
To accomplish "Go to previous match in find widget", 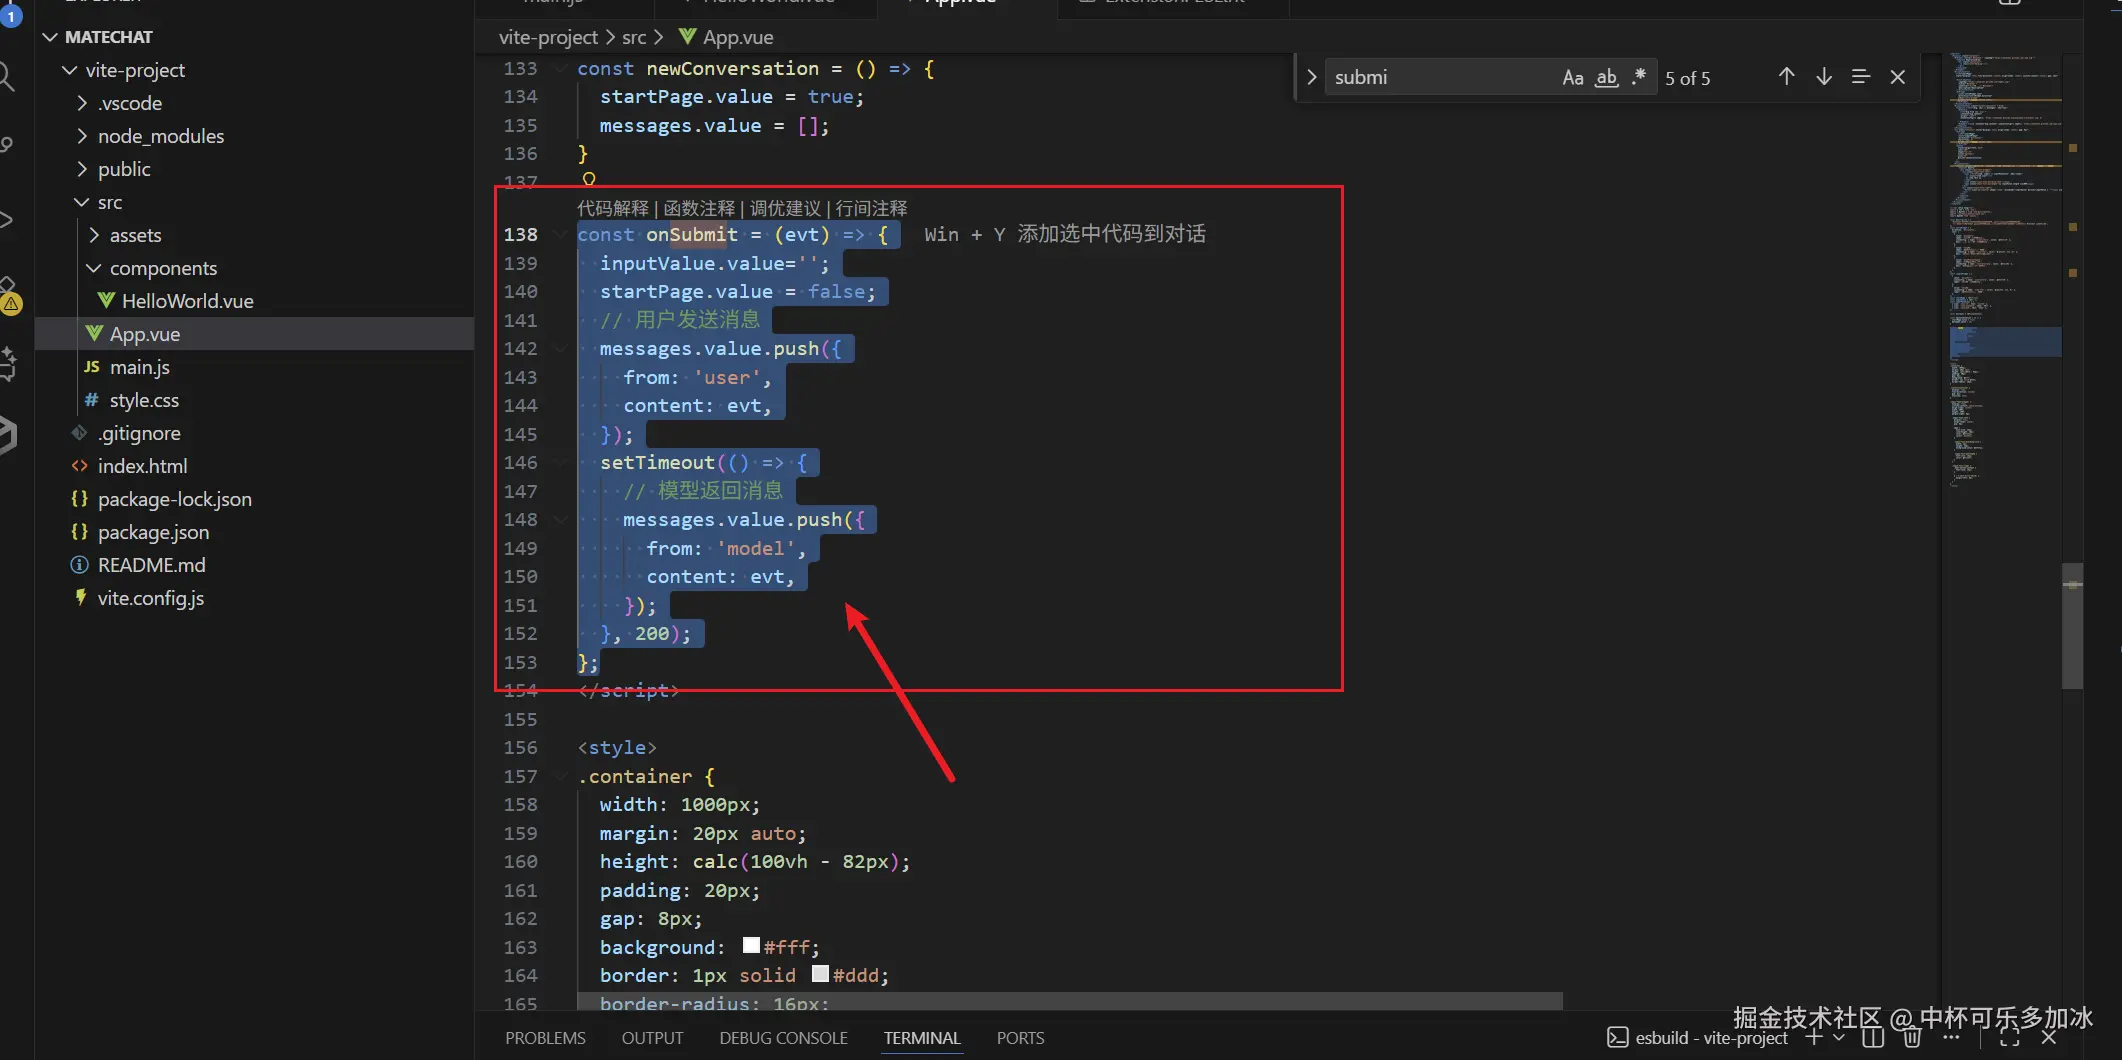I will [x=1786, y=77].
